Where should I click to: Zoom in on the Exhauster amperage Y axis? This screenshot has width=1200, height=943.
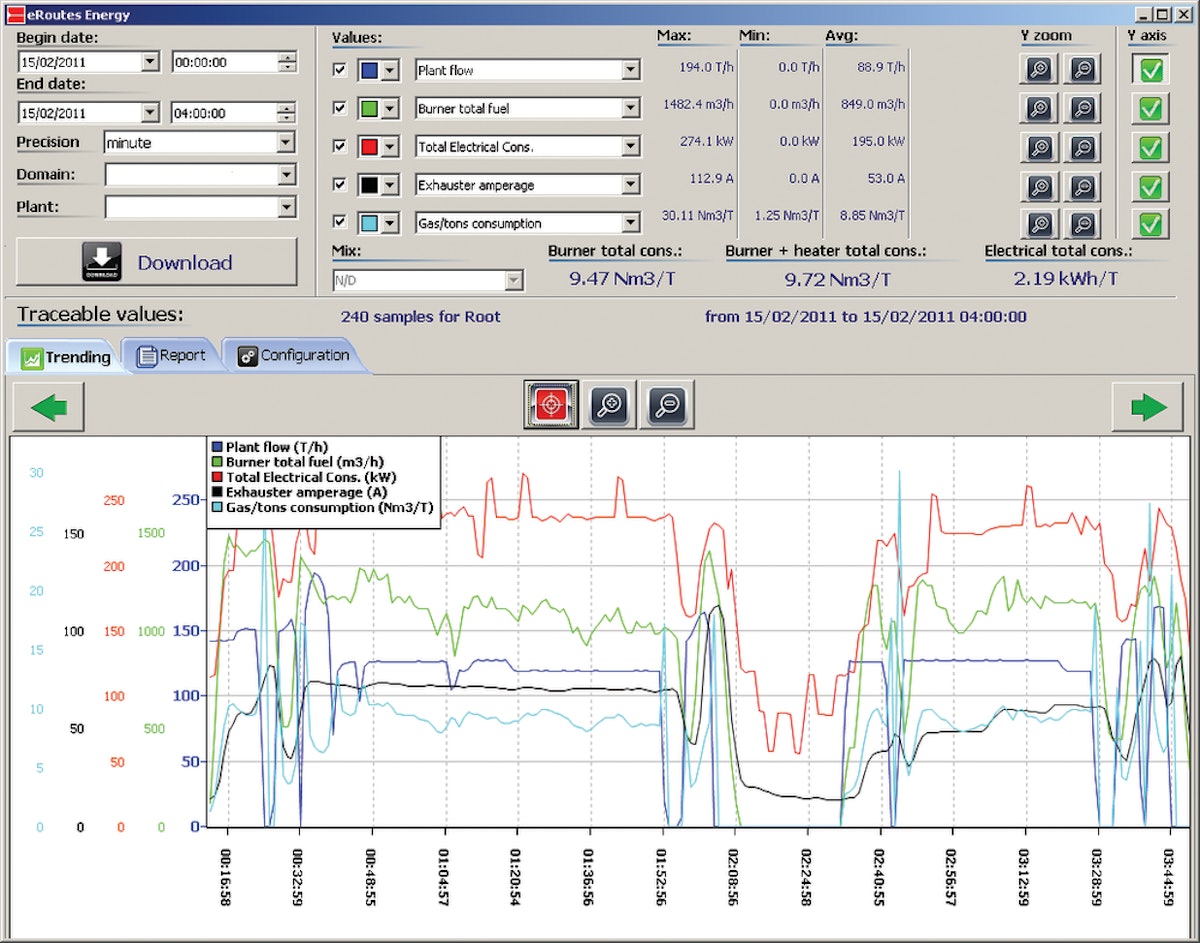(x=1038, y=186)
